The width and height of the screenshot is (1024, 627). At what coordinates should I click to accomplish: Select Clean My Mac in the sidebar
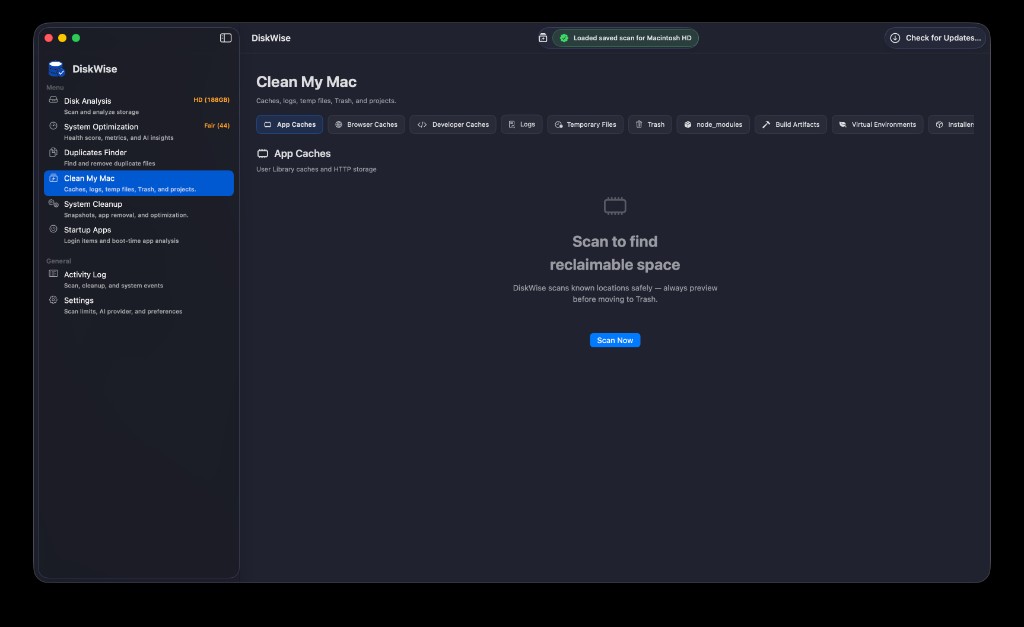tap(138, 183)
